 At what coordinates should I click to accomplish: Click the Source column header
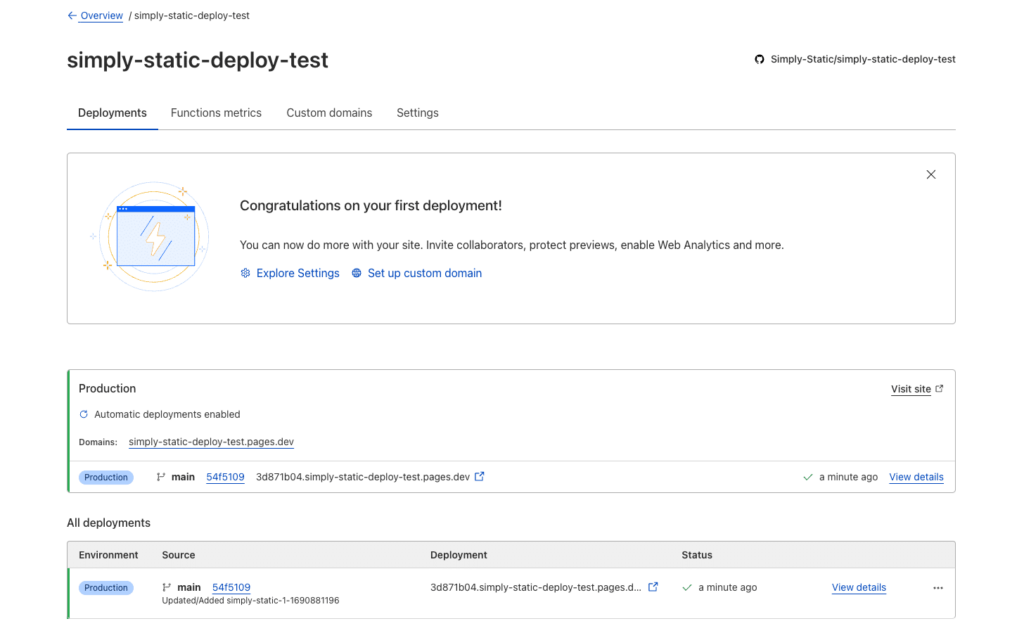point(178,555)
